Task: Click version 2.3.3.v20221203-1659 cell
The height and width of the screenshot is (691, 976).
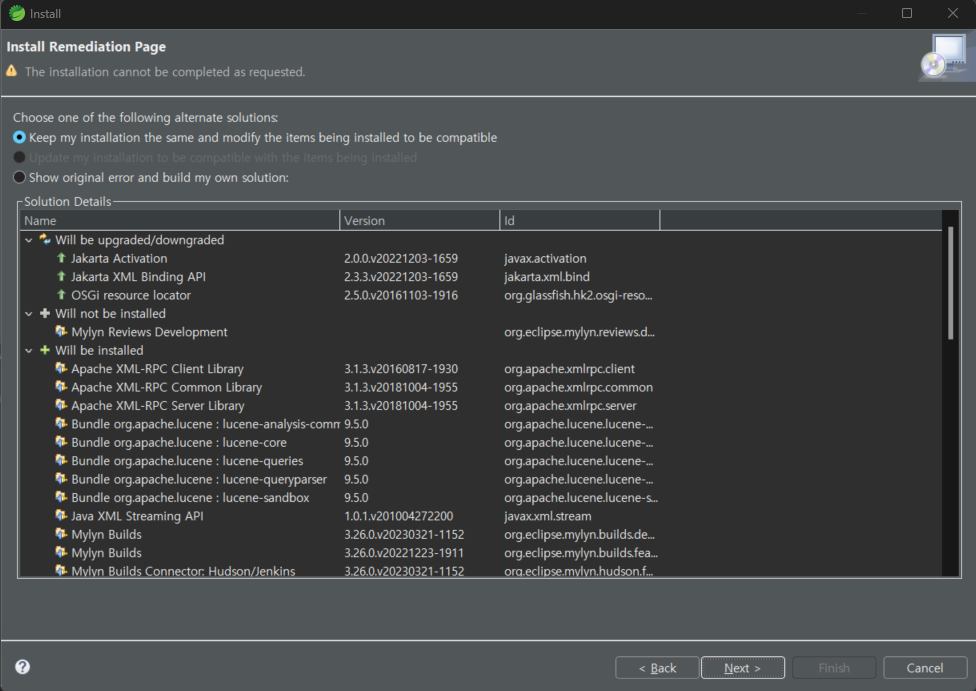Action: (x=401, y=277)
